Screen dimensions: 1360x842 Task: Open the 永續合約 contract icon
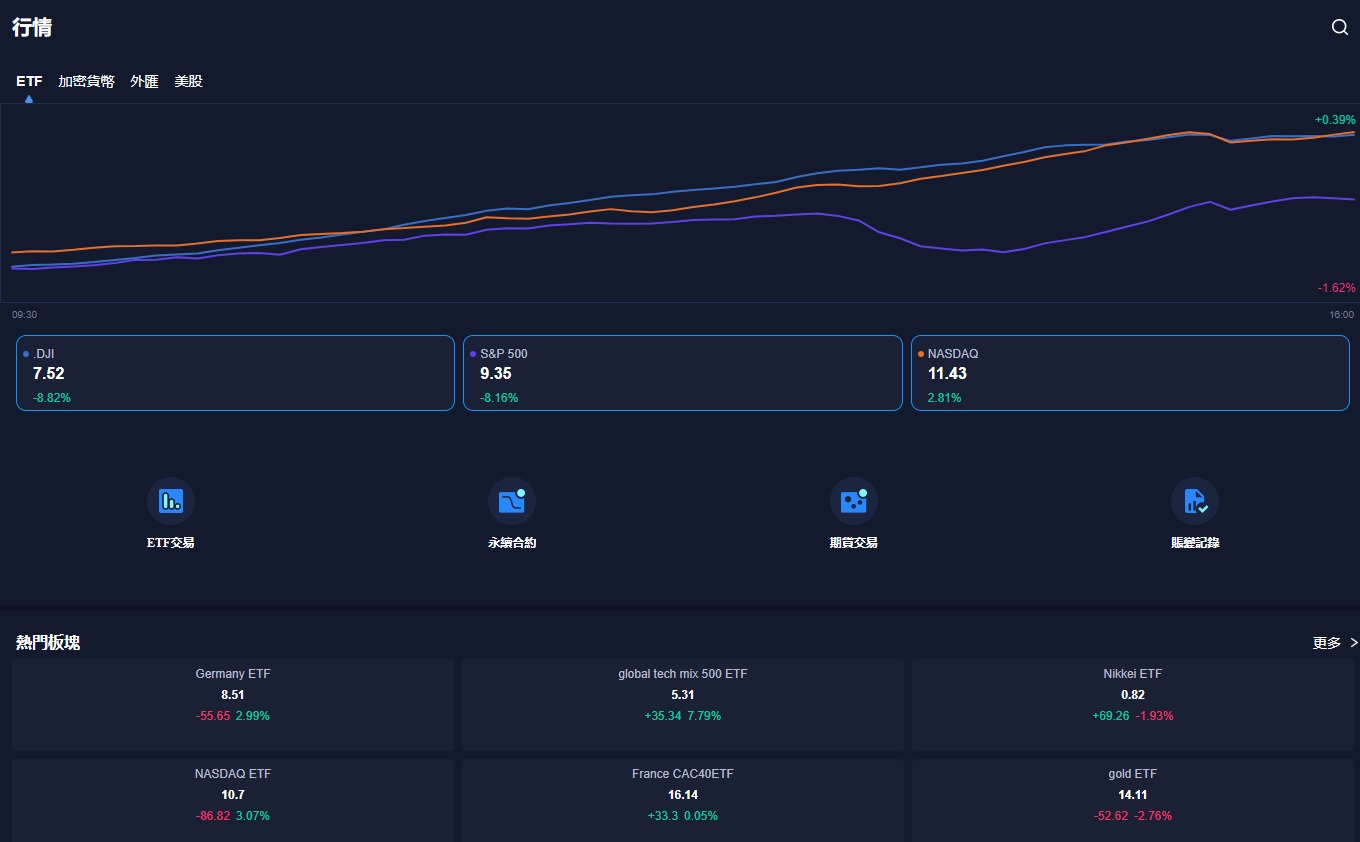(512, 501)
